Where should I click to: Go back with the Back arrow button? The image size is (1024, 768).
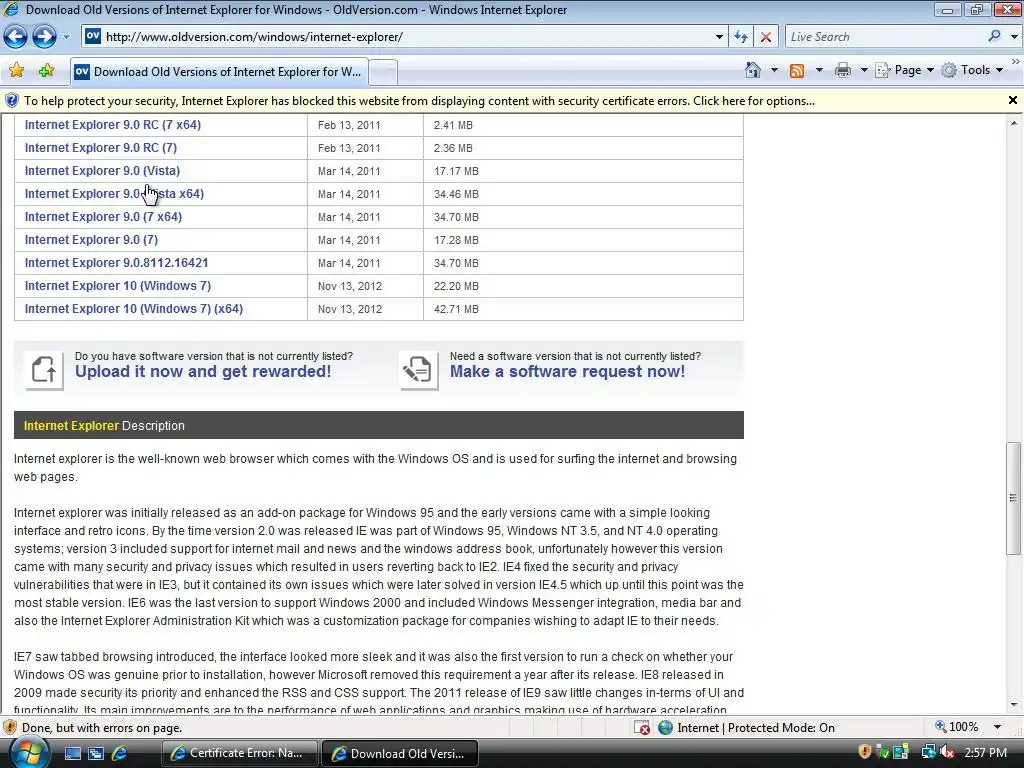(16, 37)
